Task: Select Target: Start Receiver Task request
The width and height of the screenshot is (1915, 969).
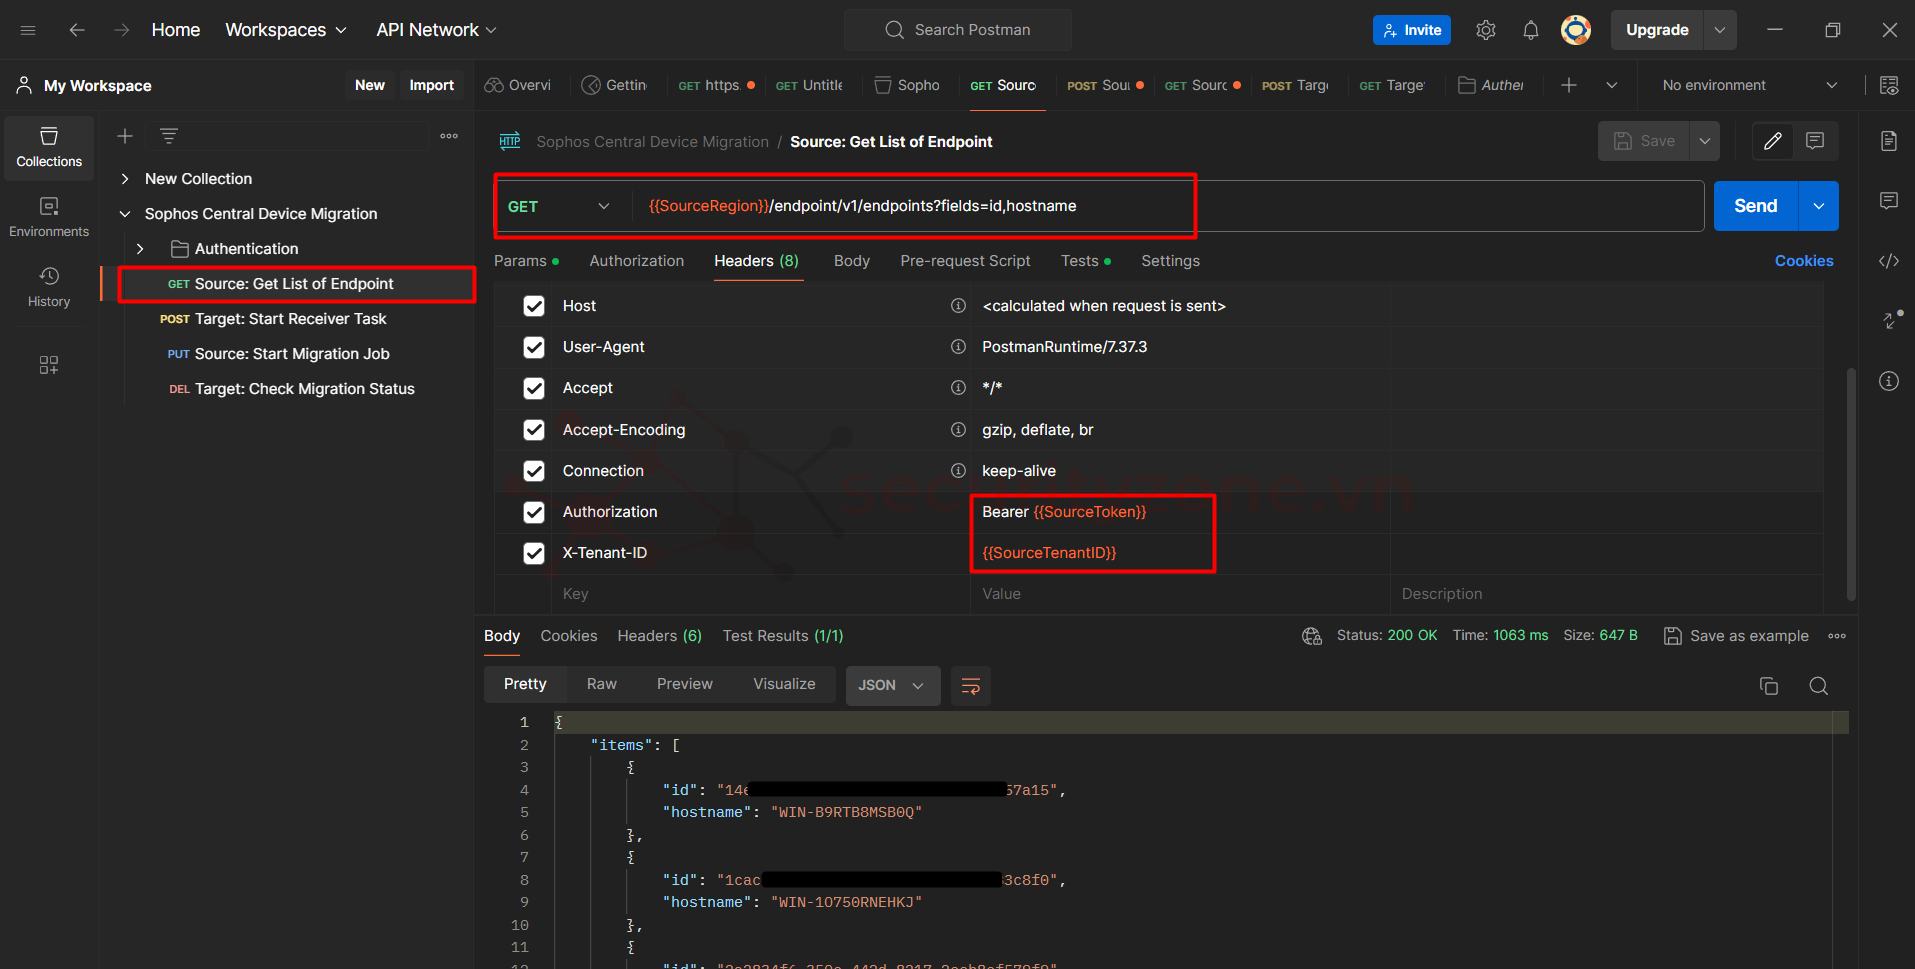Action: (x=290, y=319)
